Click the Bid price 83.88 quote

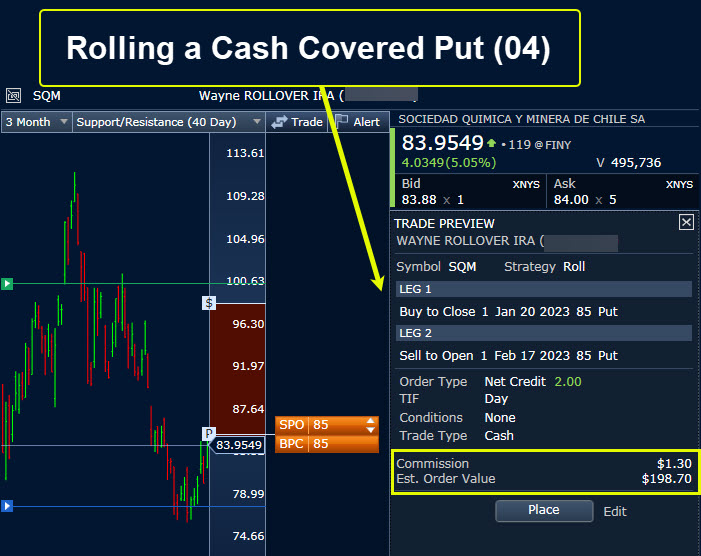pos(419,200)
